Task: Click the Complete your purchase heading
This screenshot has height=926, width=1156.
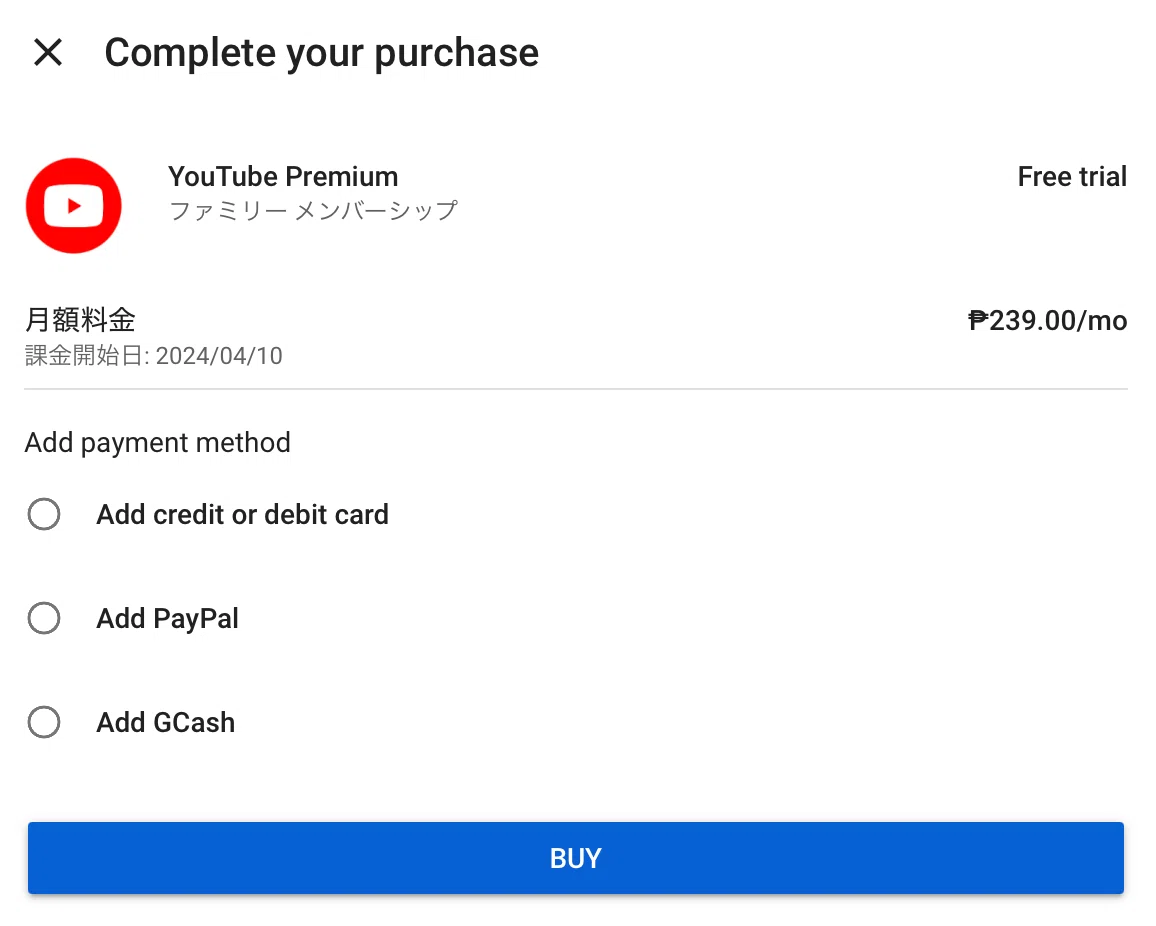Action: point(321,53)
